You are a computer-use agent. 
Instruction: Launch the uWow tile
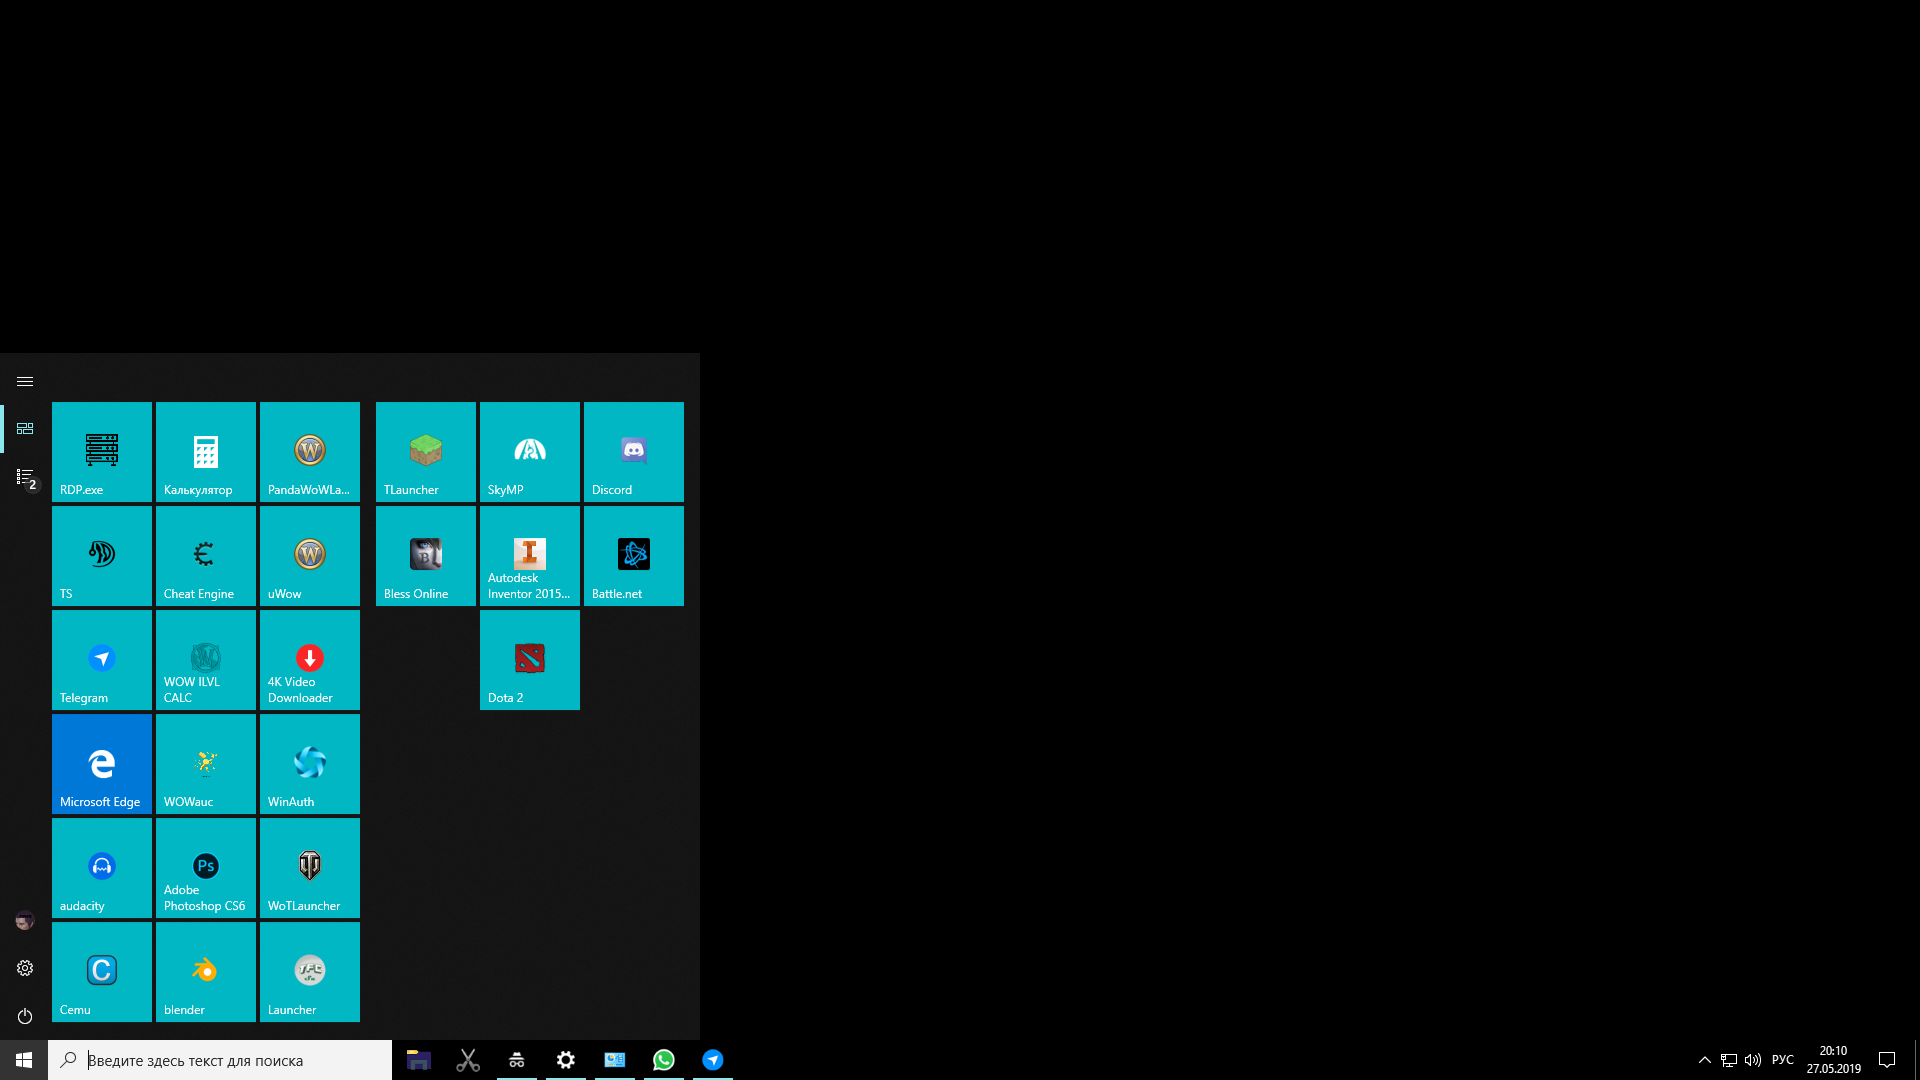coord(310,556)
